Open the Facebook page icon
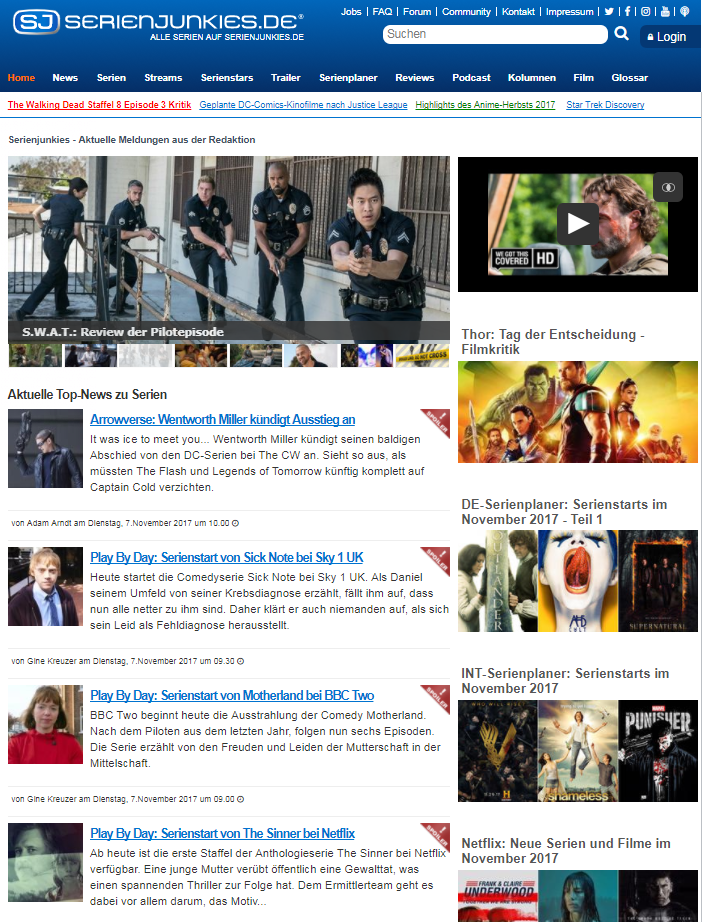This screenshot has width=702, height=922. point(627,11)
